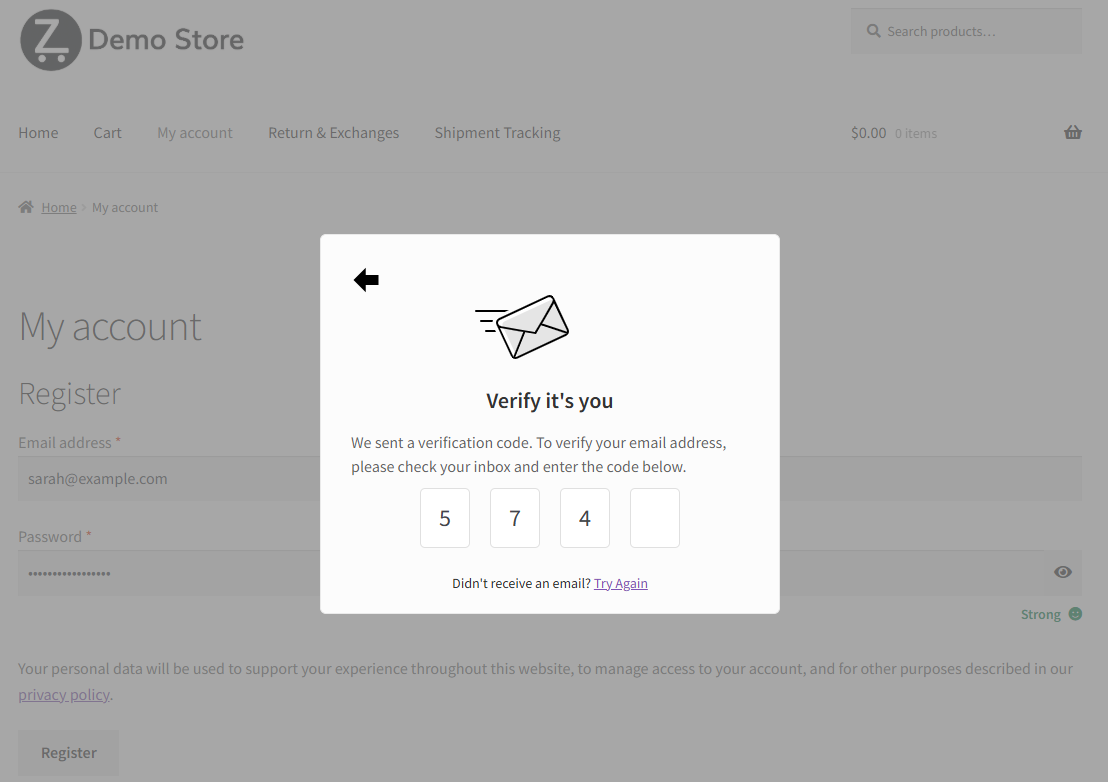Click the Register button
The image size is (1108, 782).
pyautogui.click(x=69, y=753)
